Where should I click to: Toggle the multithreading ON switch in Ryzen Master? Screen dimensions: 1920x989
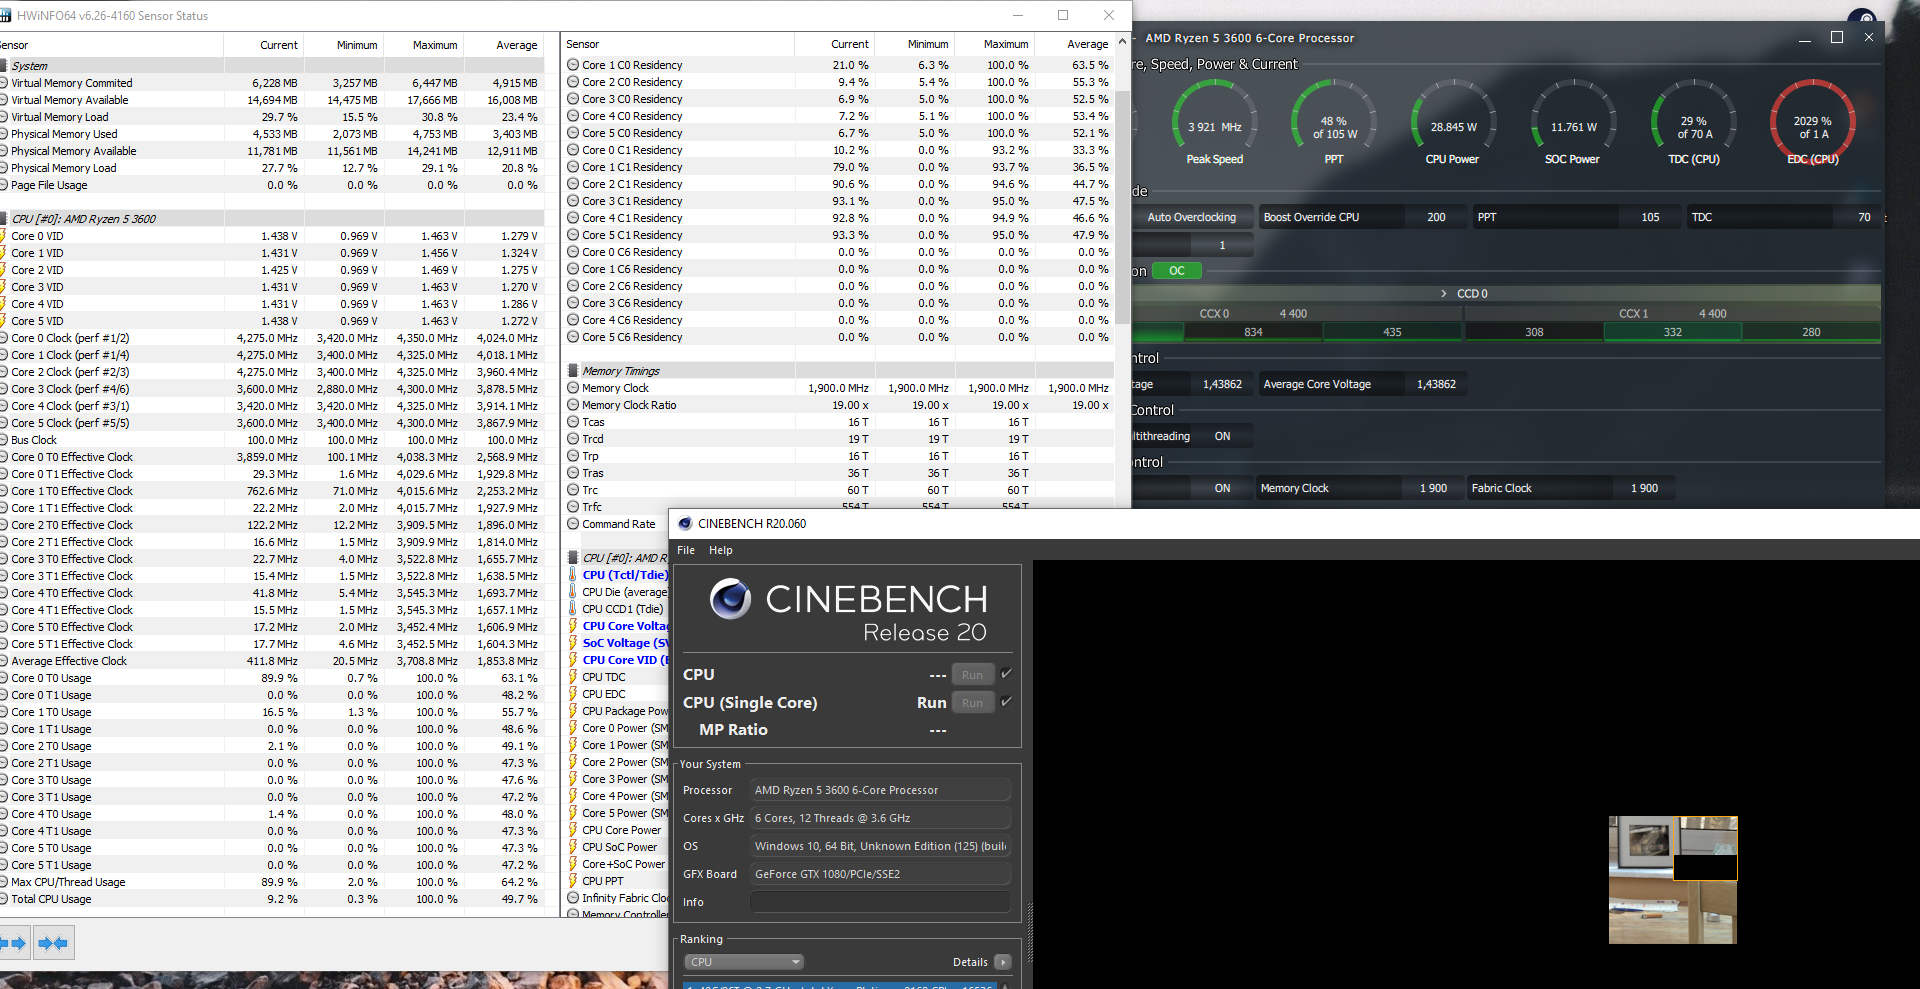tap(1222, 436)
